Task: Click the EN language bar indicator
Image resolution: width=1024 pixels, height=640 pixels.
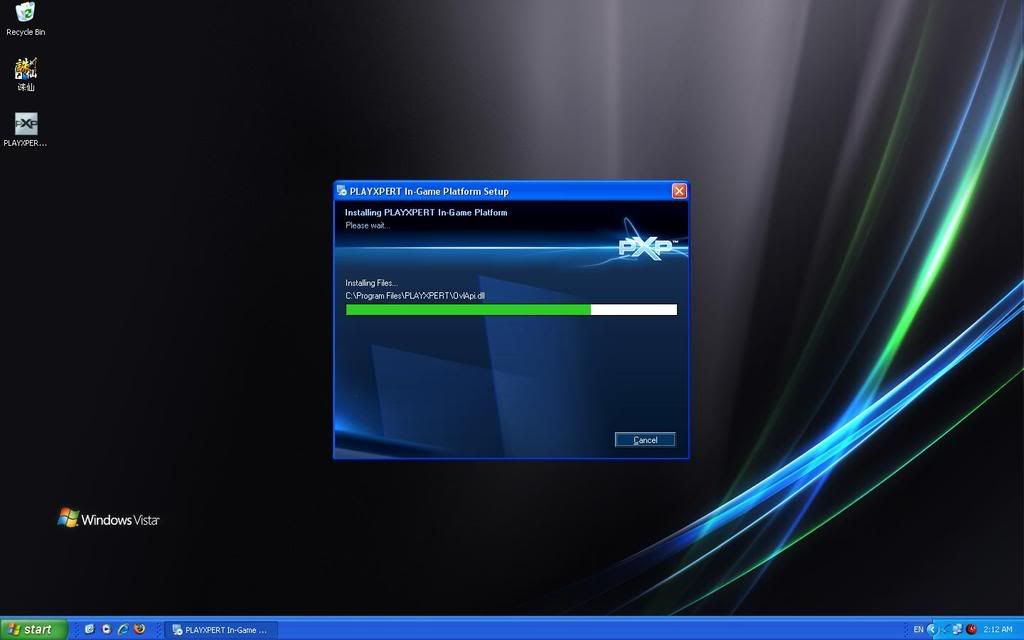Action: [x=918, y=630]
